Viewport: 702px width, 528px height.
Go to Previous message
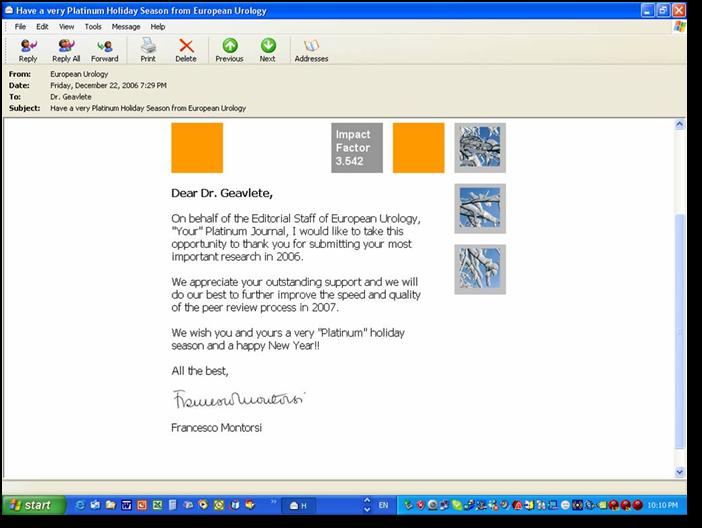(229, 50)
